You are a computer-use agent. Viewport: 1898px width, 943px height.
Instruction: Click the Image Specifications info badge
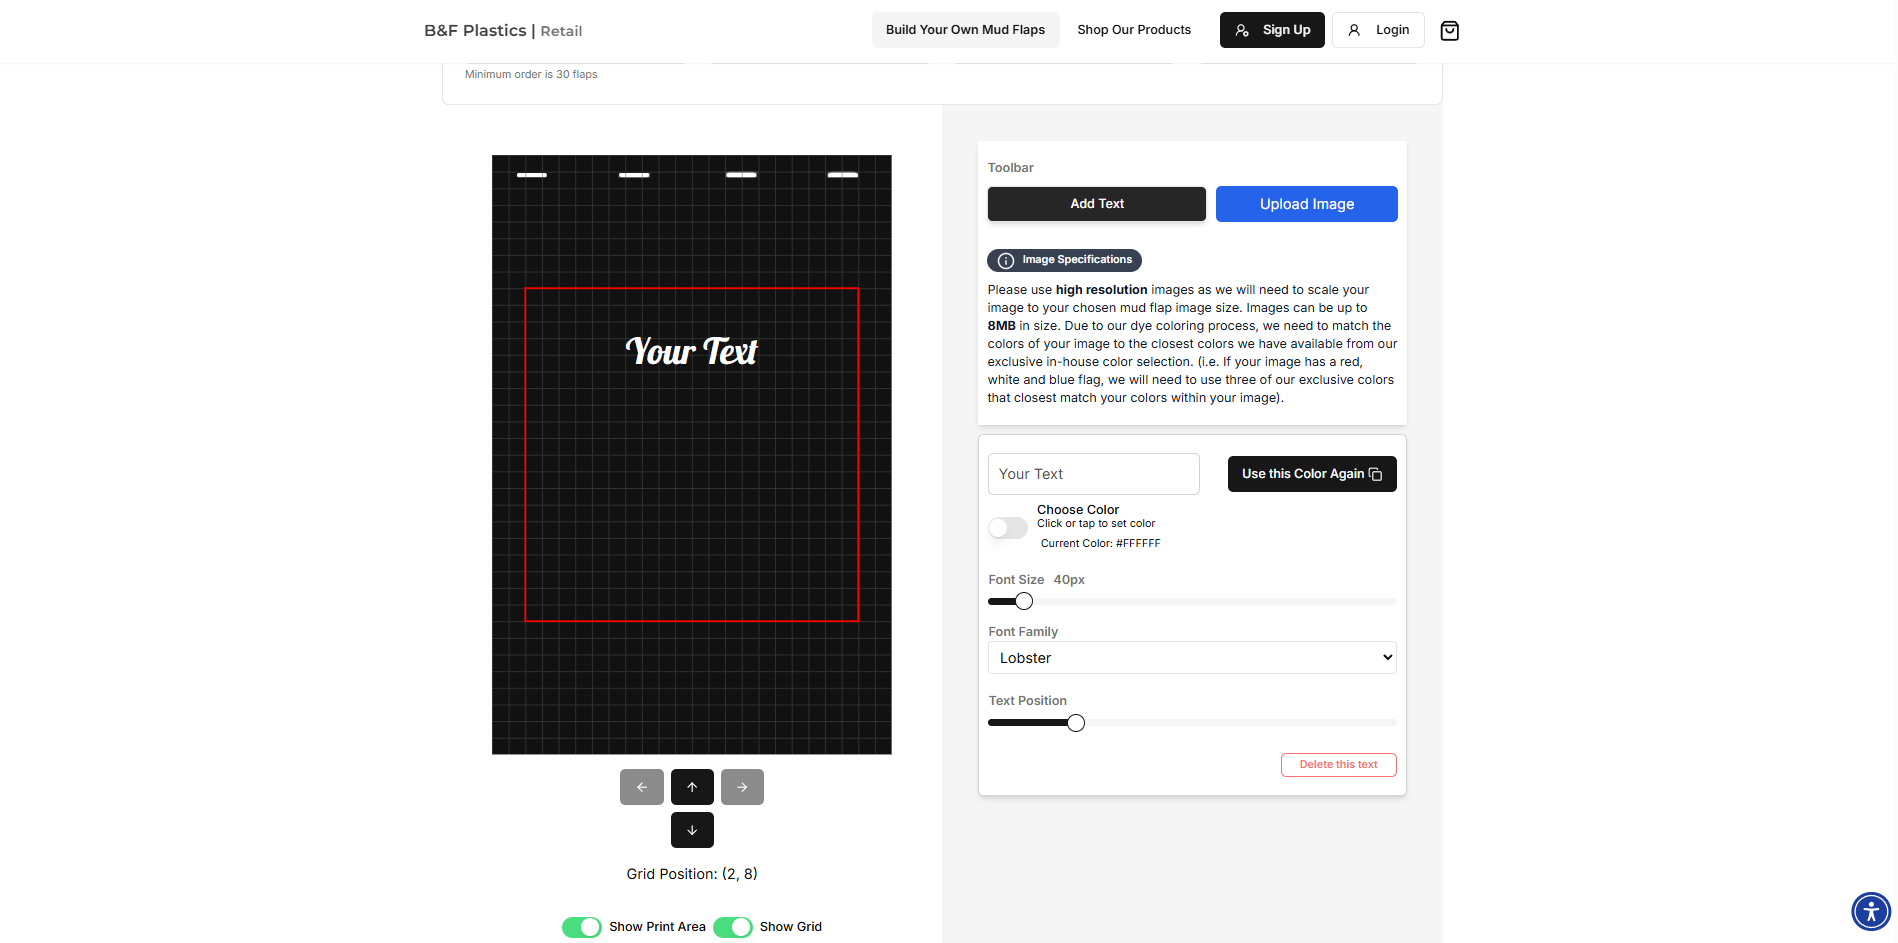[x=1064, y=260]
